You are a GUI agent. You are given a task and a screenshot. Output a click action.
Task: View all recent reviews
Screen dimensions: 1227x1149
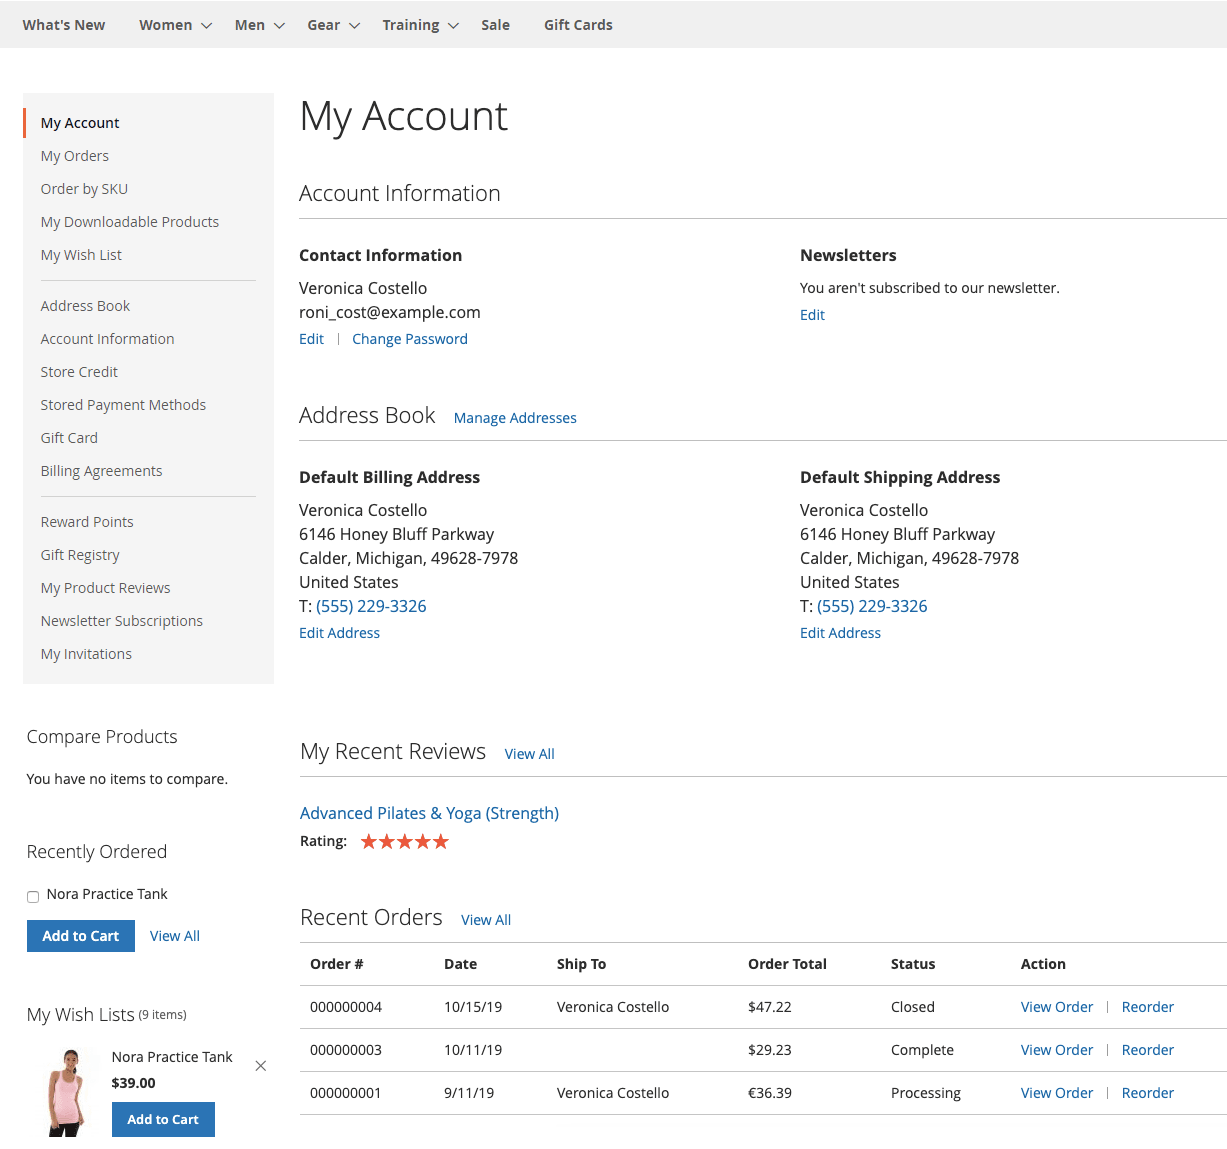pyautogui.click(x=529, y=754)
